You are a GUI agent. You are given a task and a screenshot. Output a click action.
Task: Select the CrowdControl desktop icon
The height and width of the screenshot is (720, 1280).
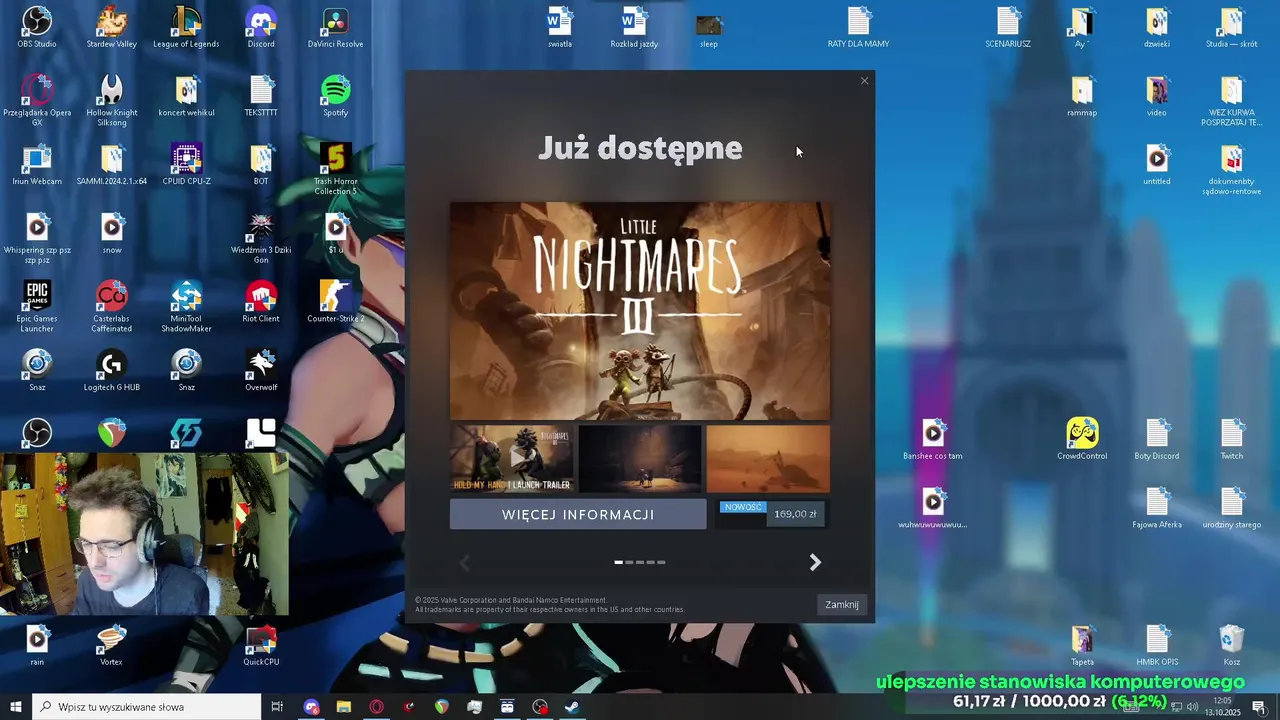1082,439
